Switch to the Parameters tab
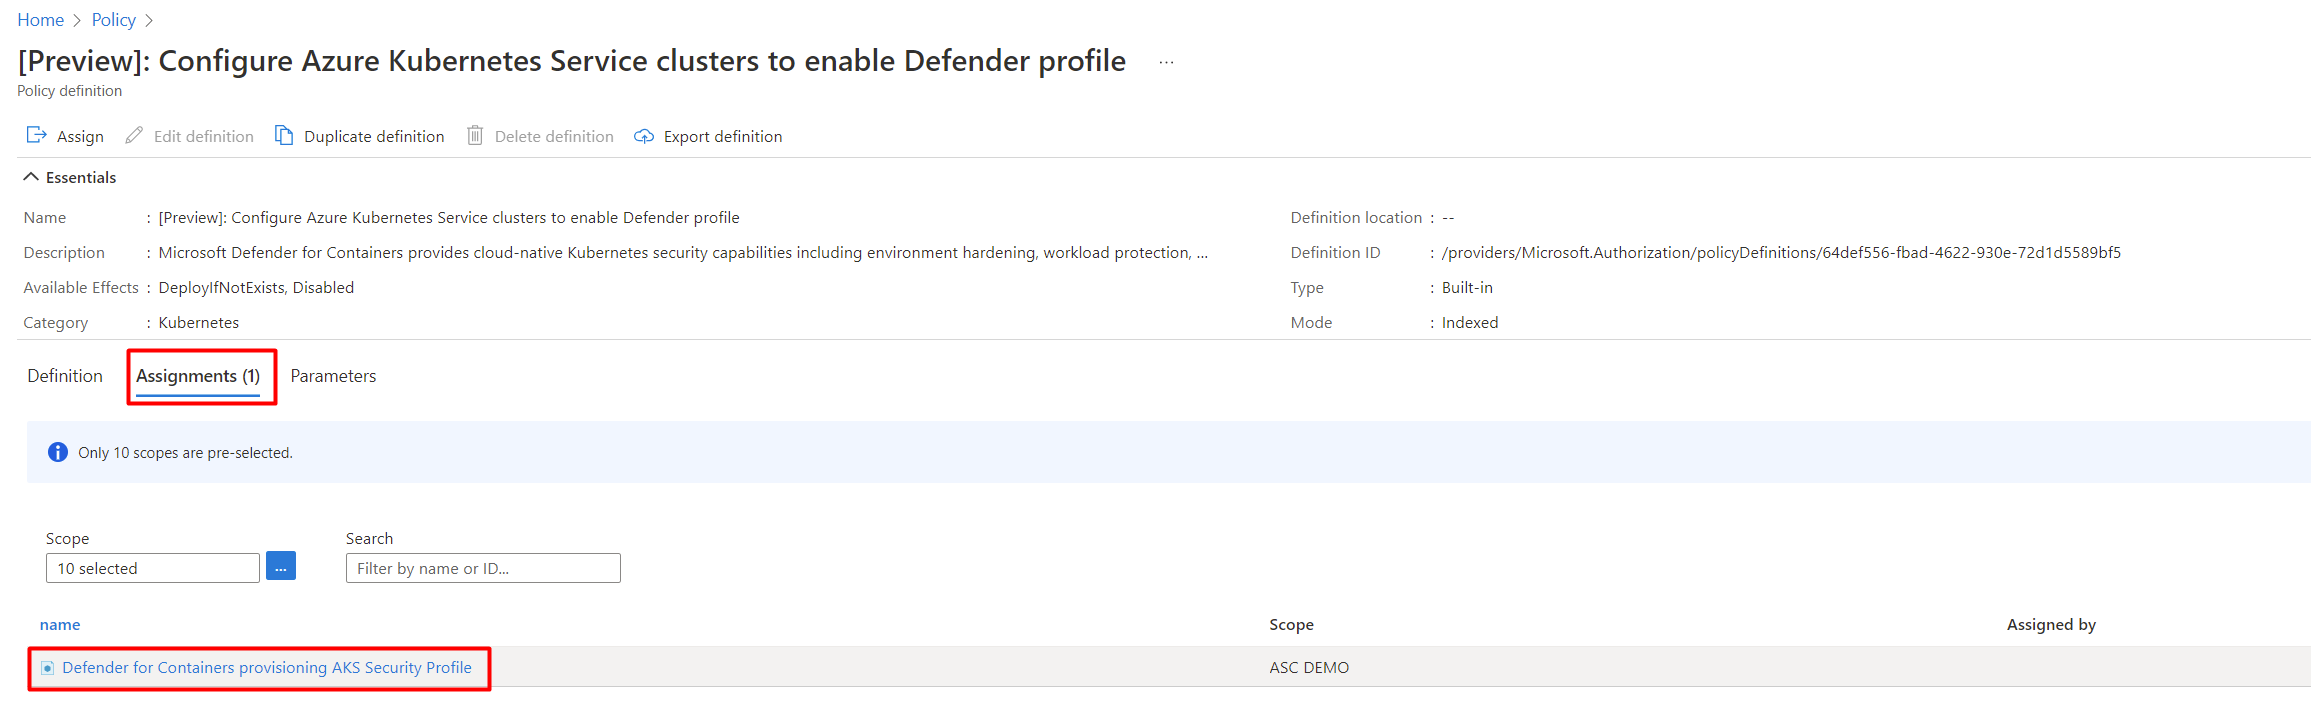 pyautogui.click(x=333, y=376)
